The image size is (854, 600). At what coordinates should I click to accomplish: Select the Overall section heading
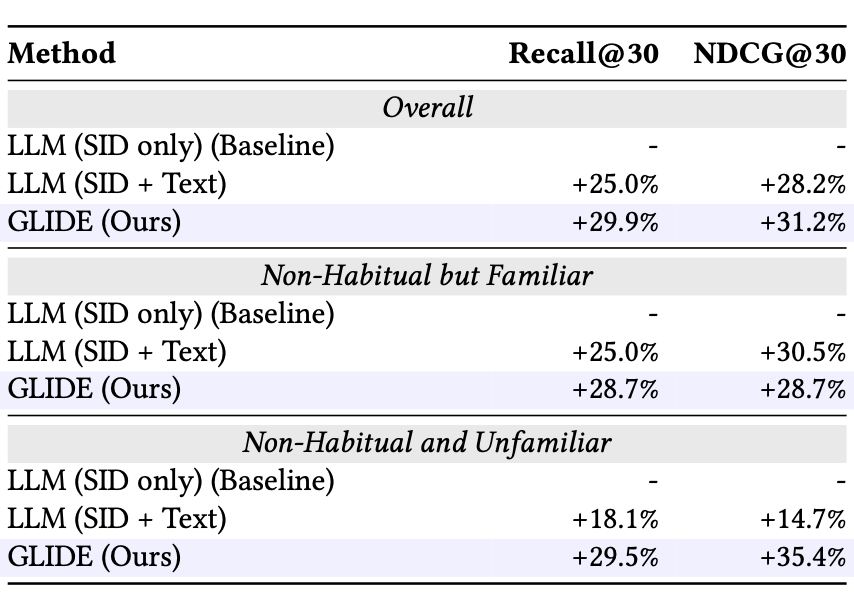click(x=427, y=108)
